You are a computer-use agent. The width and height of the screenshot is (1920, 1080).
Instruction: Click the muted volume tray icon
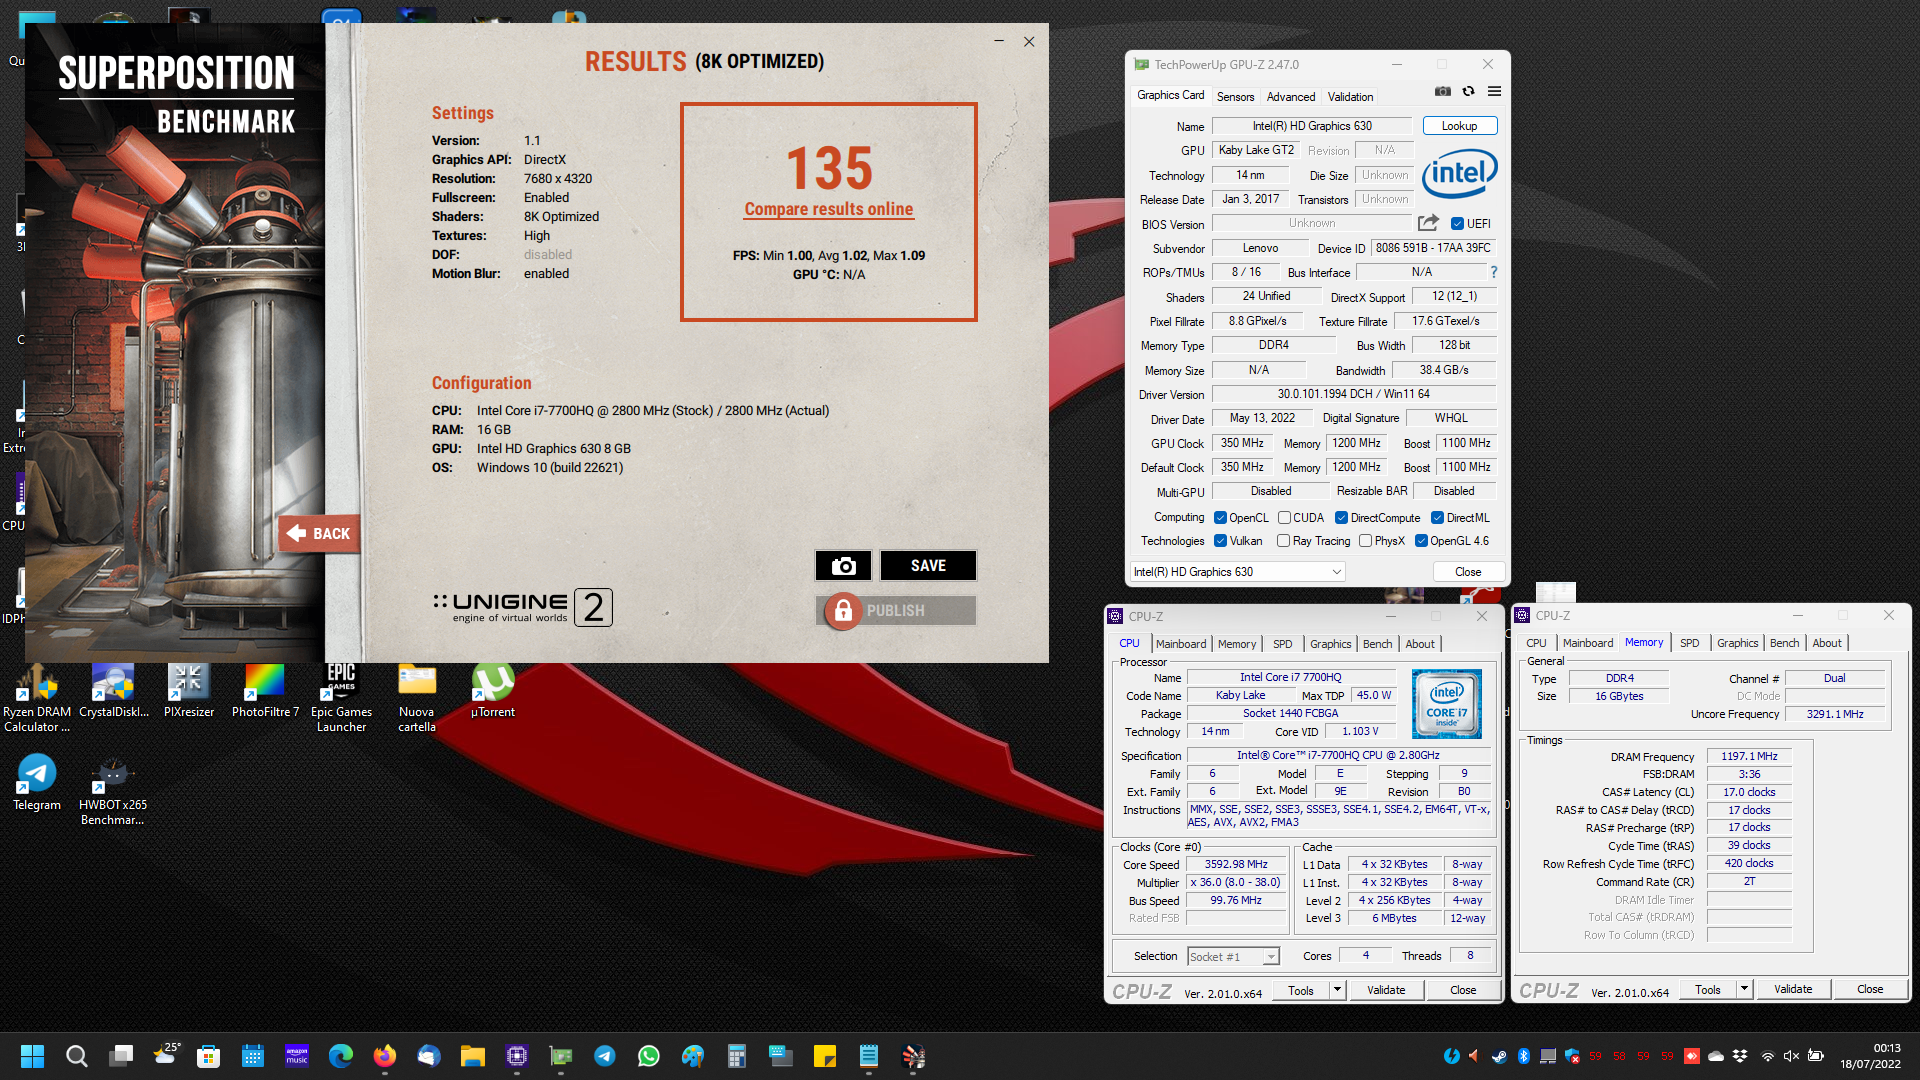pos(1790,1056)
